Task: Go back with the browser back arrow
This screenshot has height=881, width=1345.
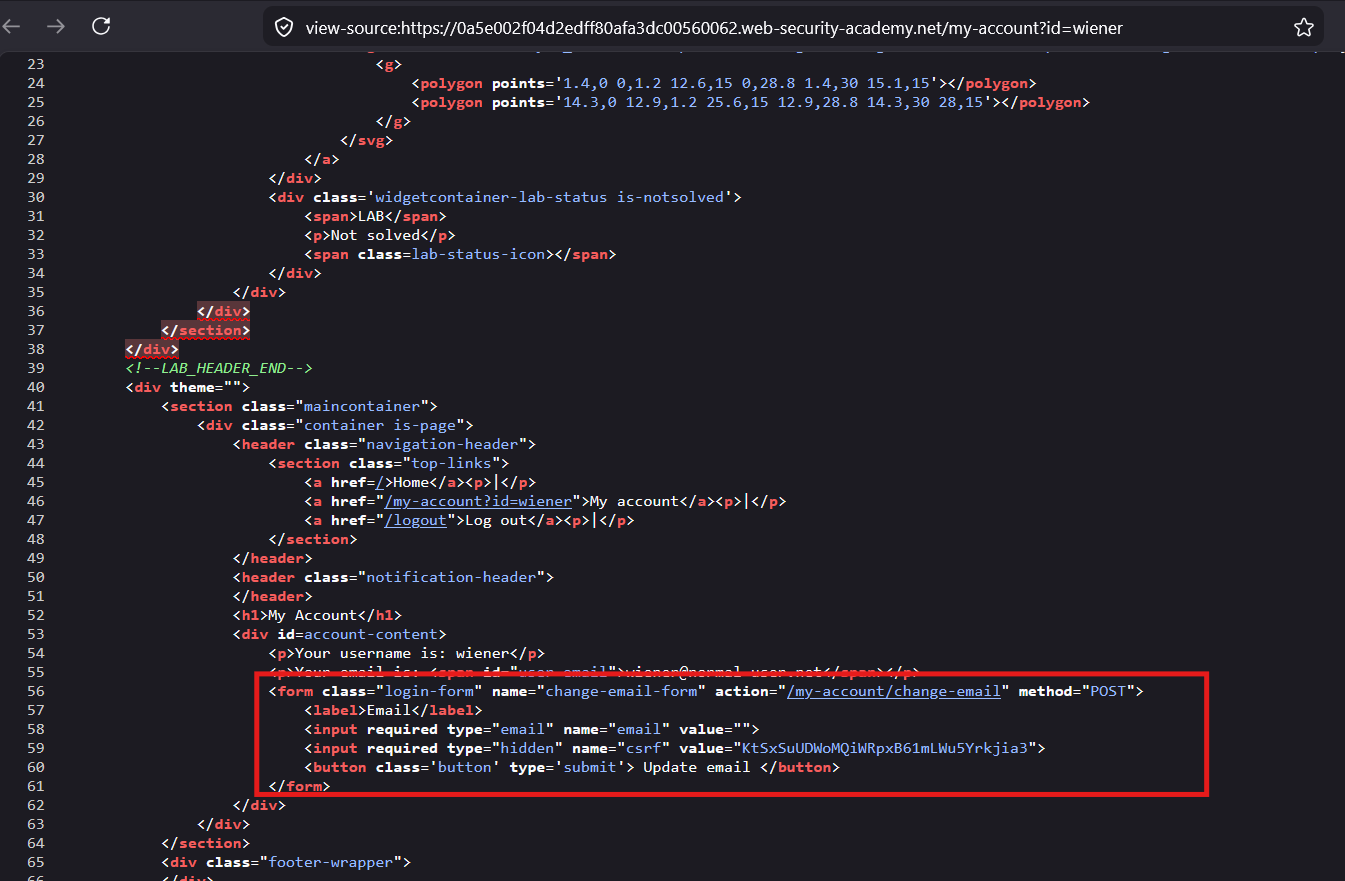Action: point(13,27)
